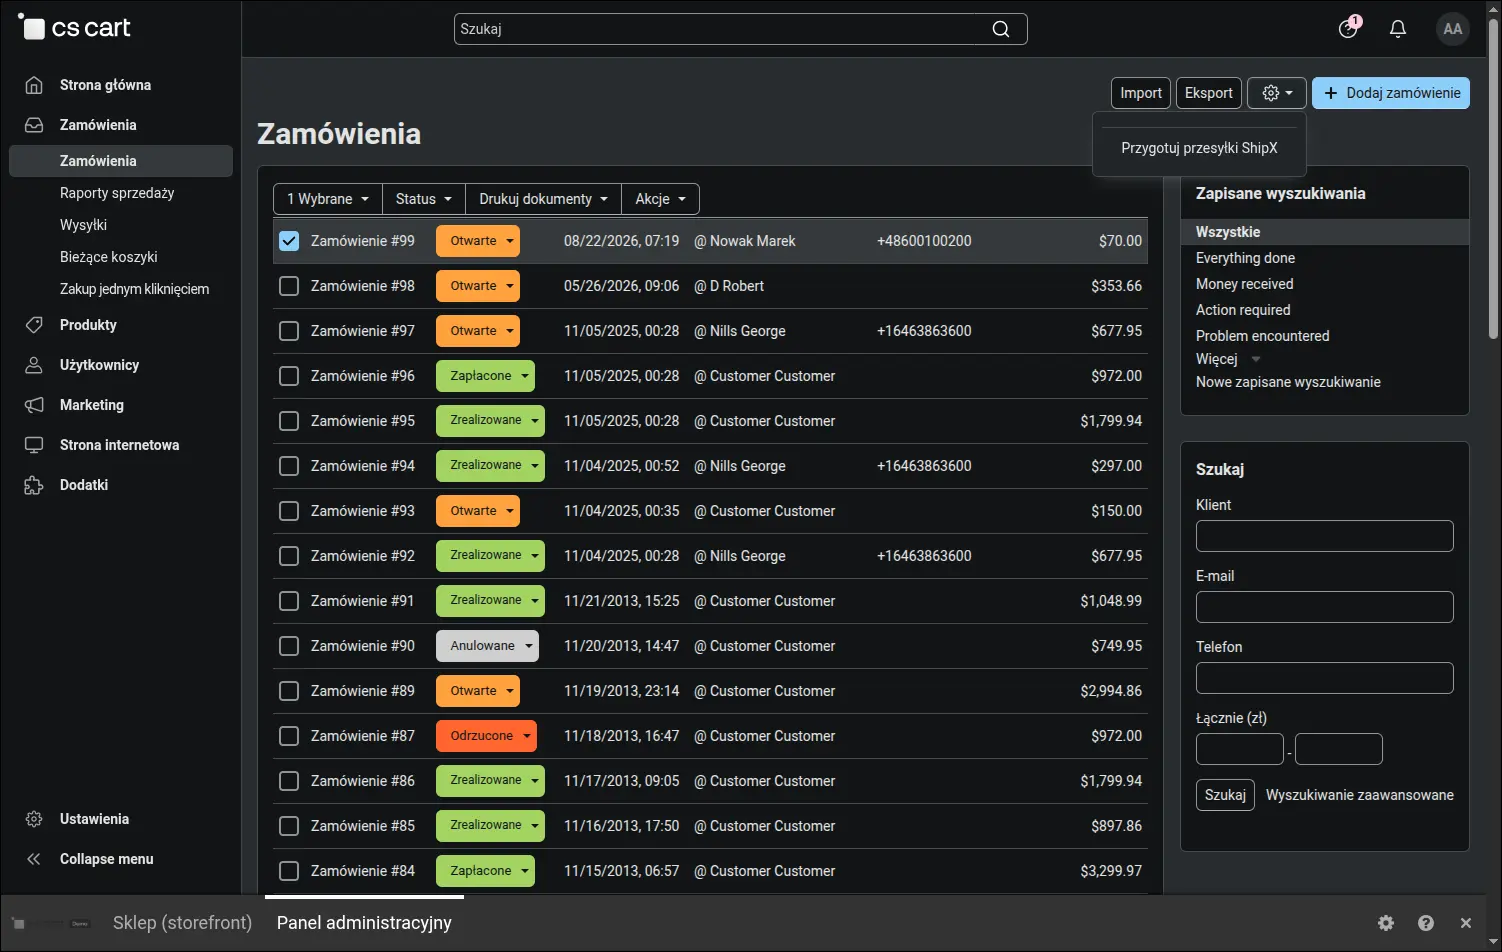Click the help question mark in bottom bar
This screenshot has height=952, width=1502.
1426,923
